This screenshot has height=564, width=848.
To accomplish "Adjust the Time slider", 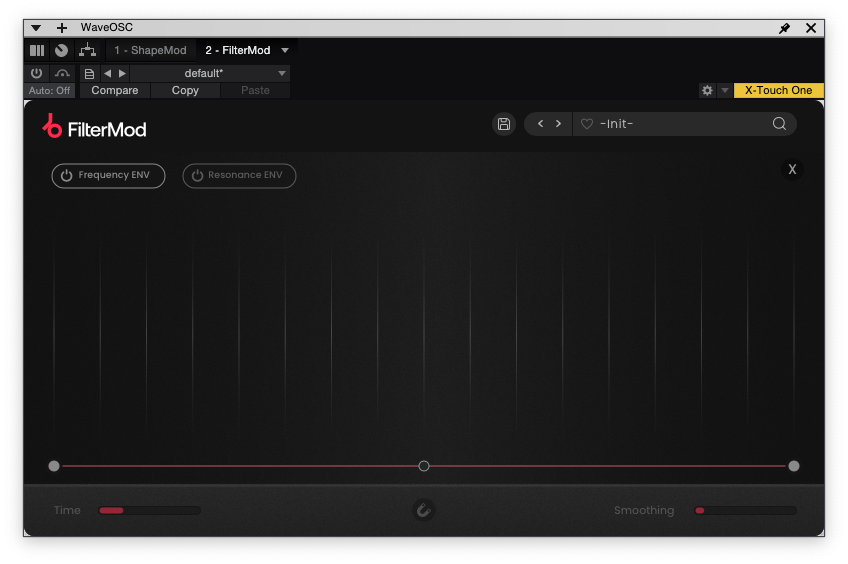I will pos(150,510).
